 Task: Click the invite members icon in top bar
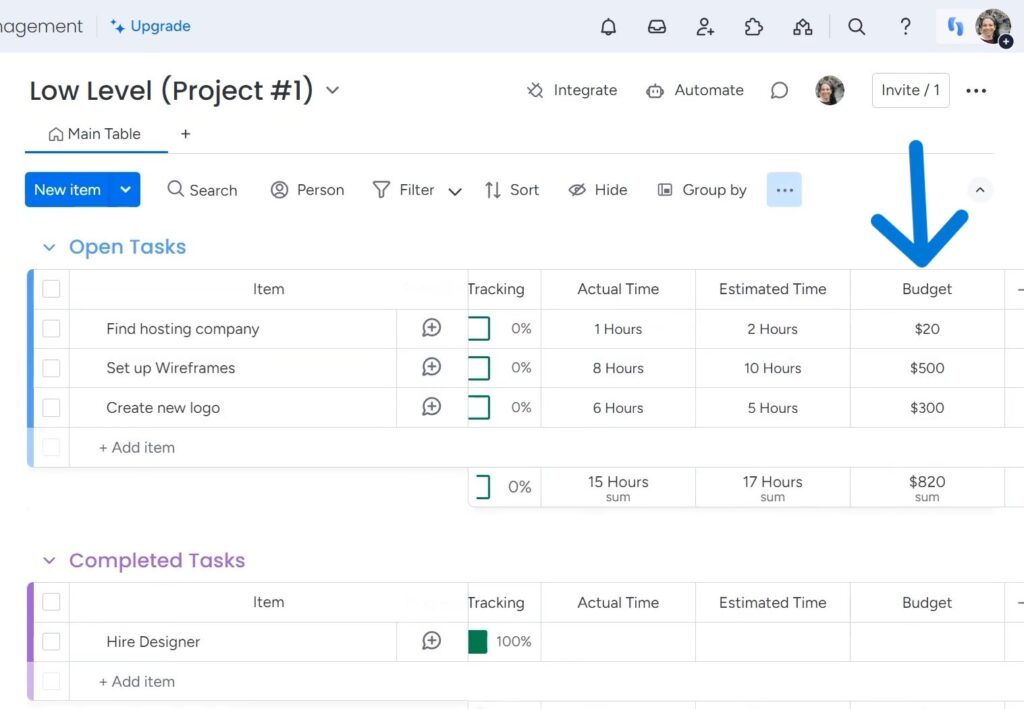pyautogui.click(x=706, y=27)
